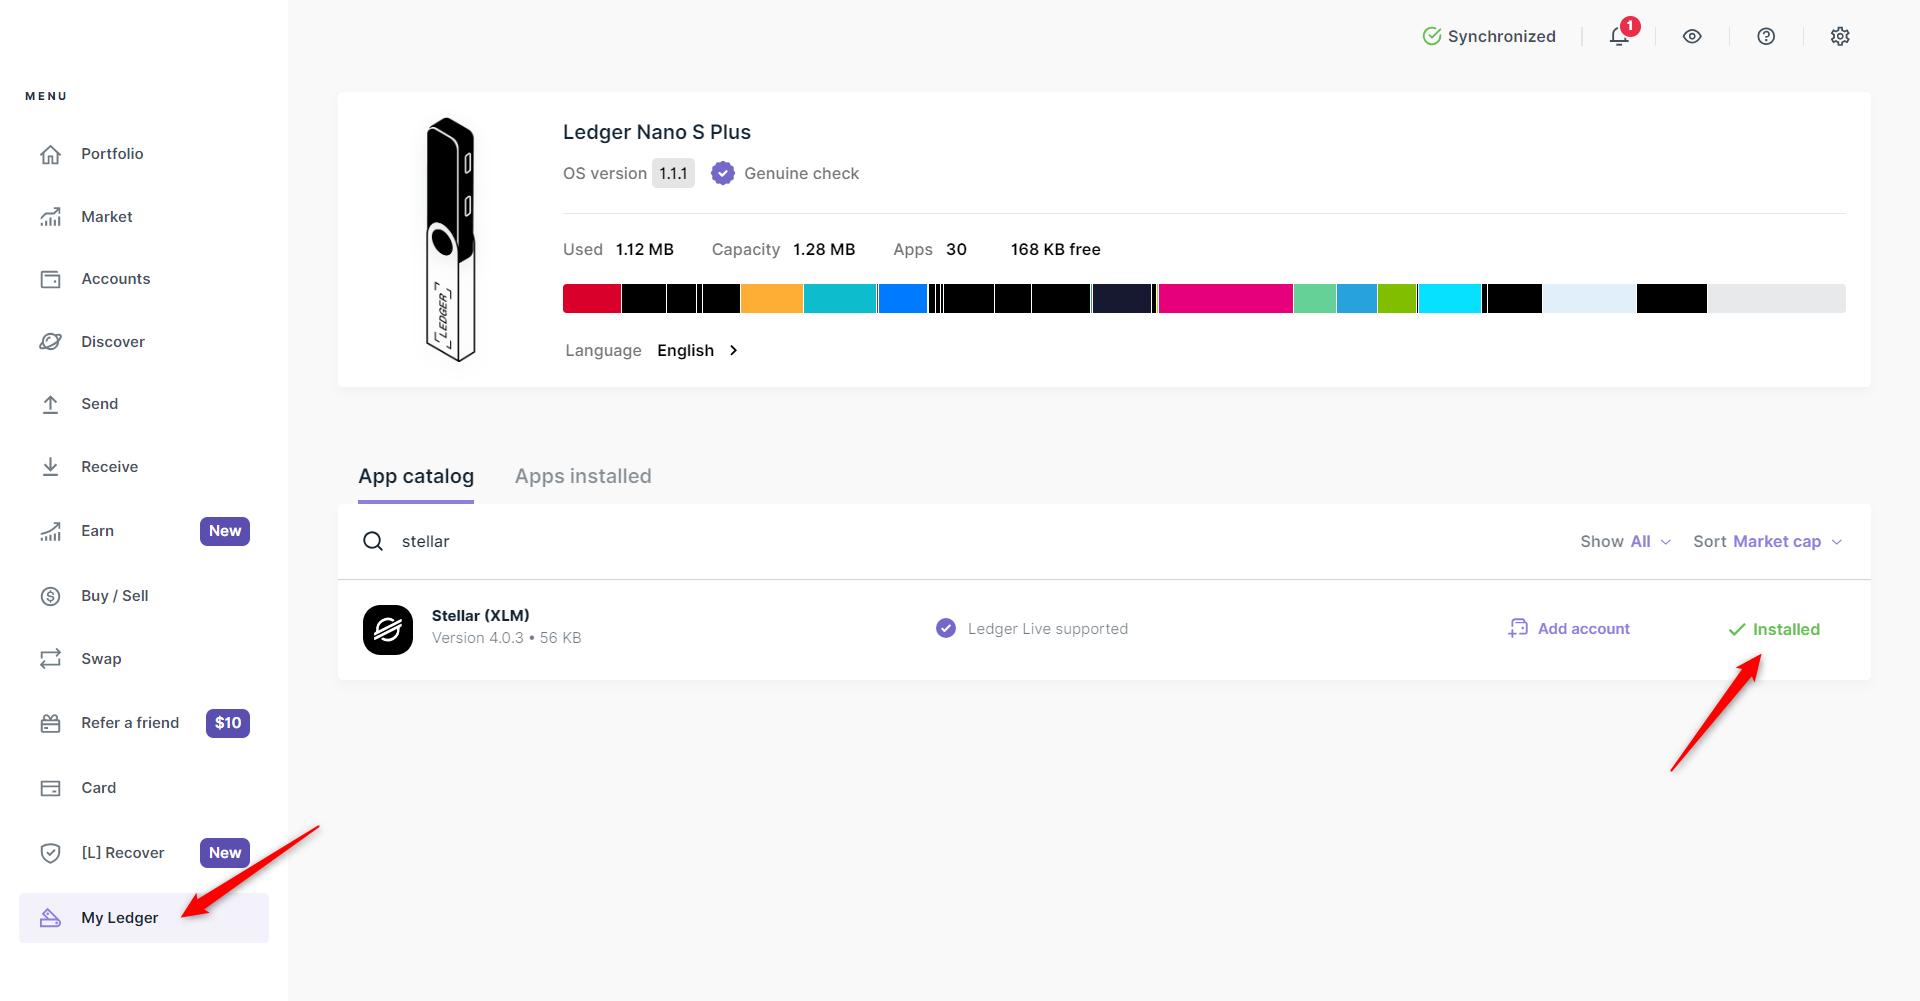Click the Card icon in sidebar
Image resolution: width=1920 pixels, height=1001 pixels.
pyautogui.click(x=51, y=788)
